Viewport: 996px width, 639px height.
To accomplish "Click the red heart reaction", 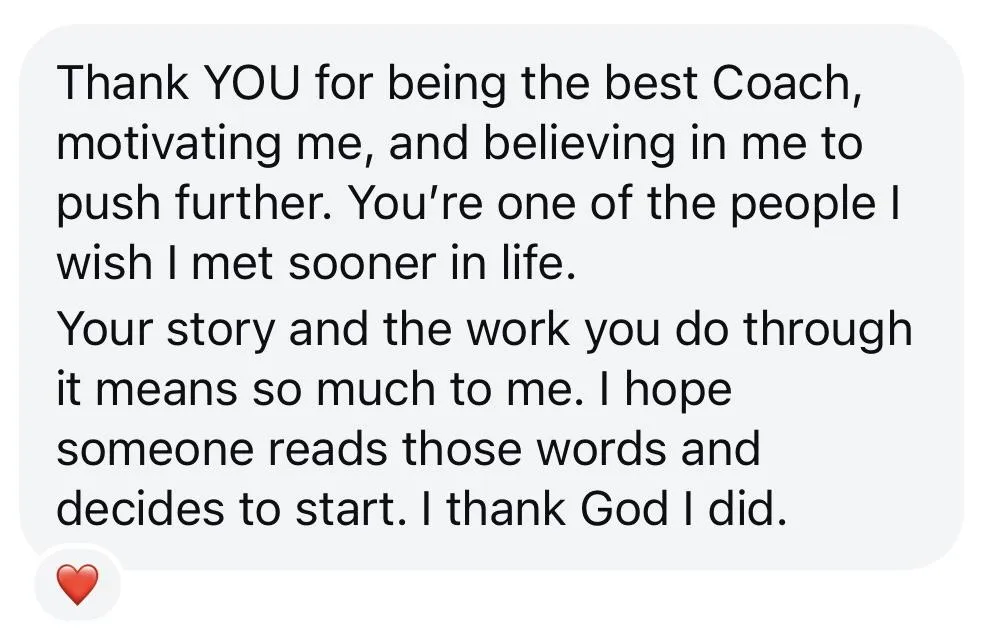I will point(78,584).
